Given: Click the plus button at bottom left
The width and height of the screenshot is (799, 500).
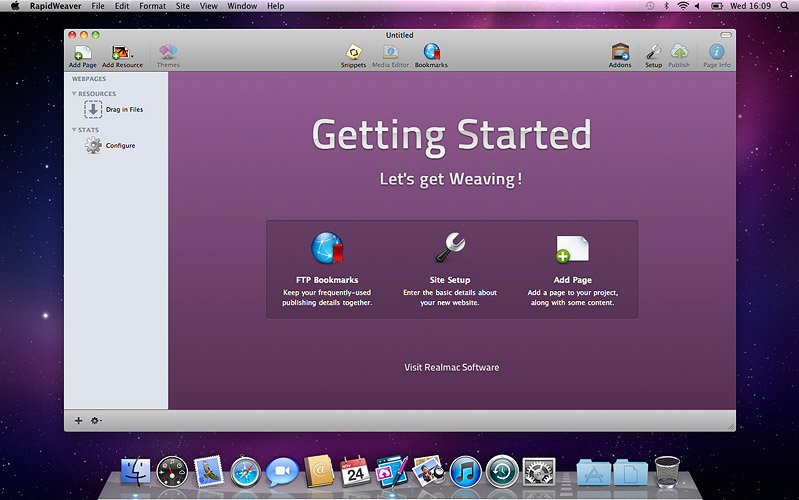Looking at the screenshot, I should [x=79, y=421].
